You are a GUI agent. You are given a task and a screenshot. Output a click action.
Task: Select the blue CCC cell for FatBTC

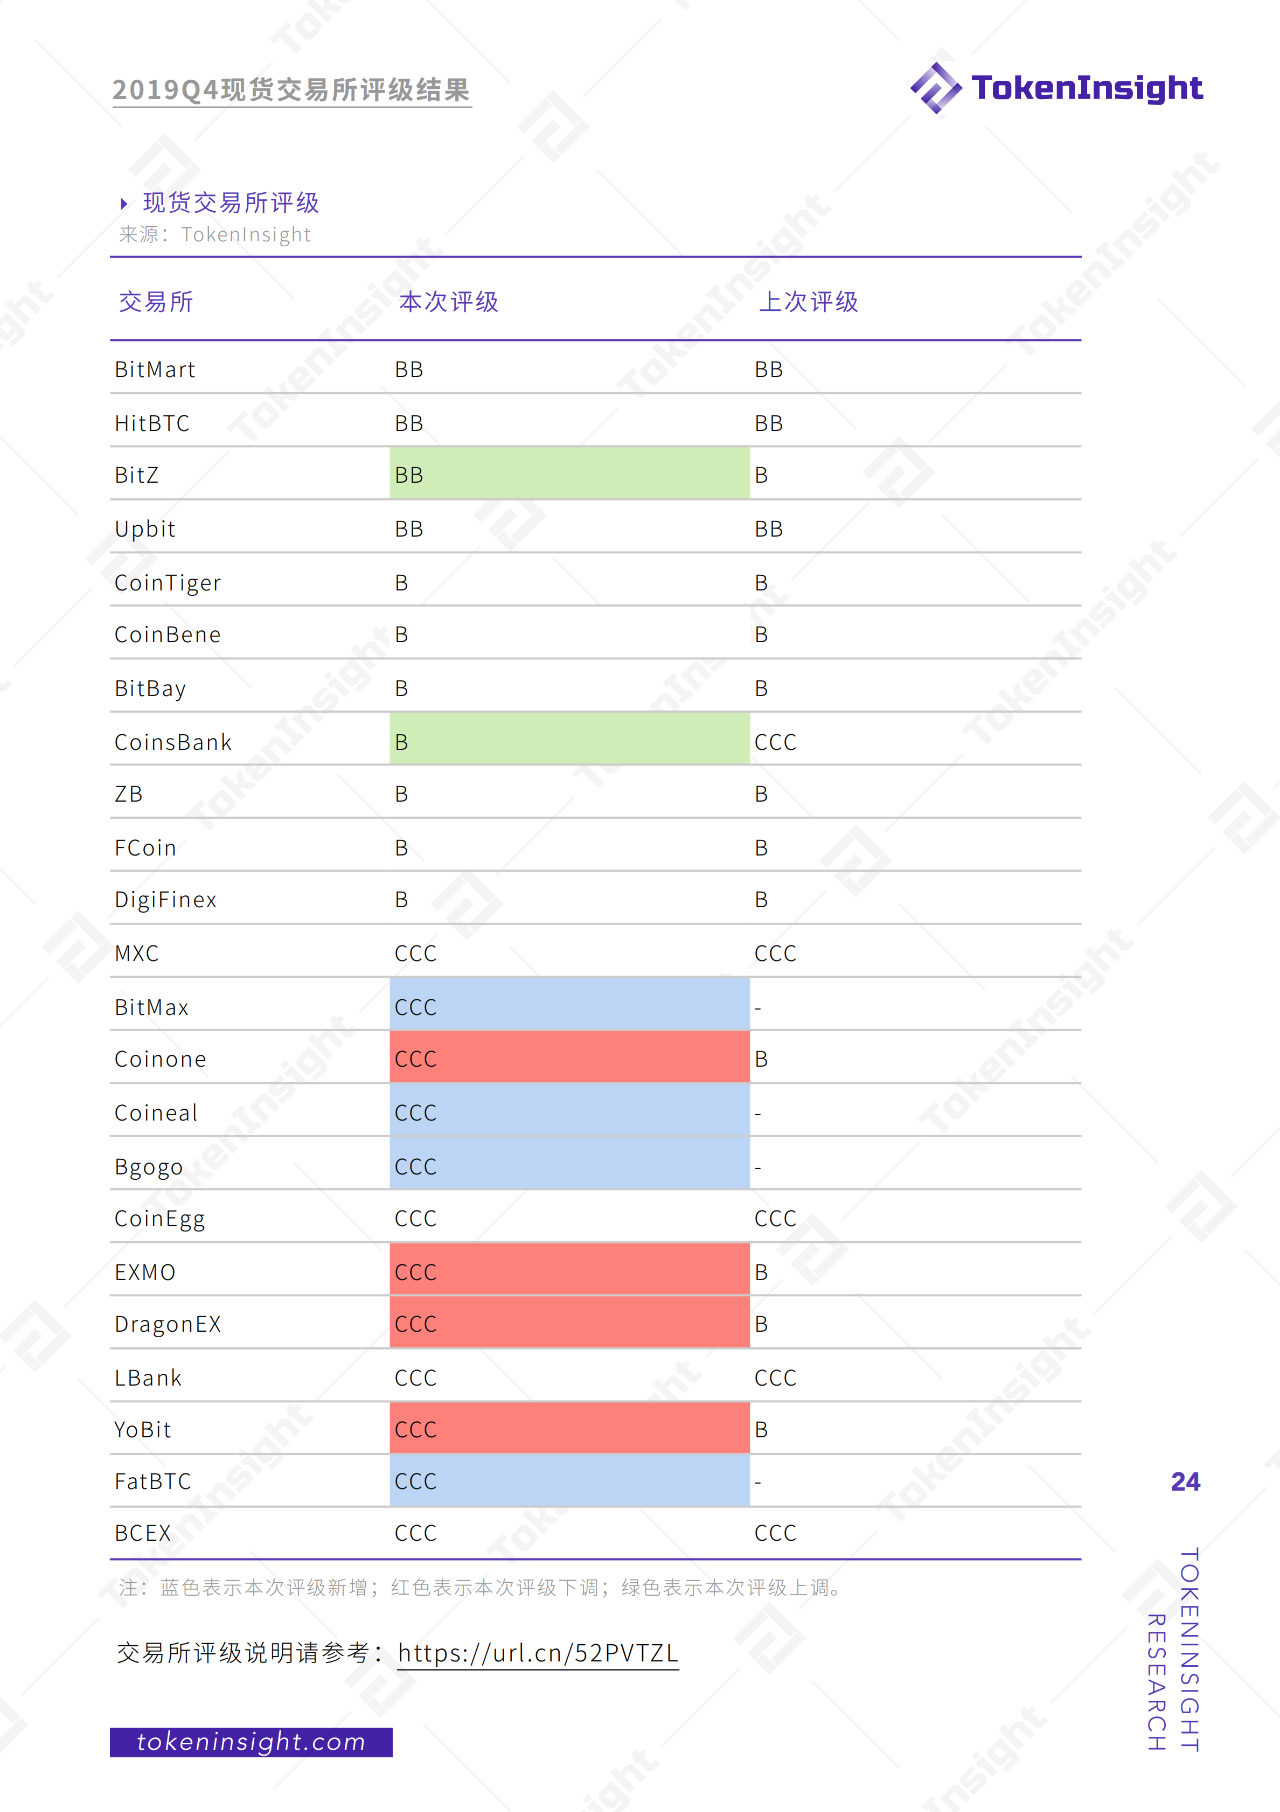(569, 1481)
